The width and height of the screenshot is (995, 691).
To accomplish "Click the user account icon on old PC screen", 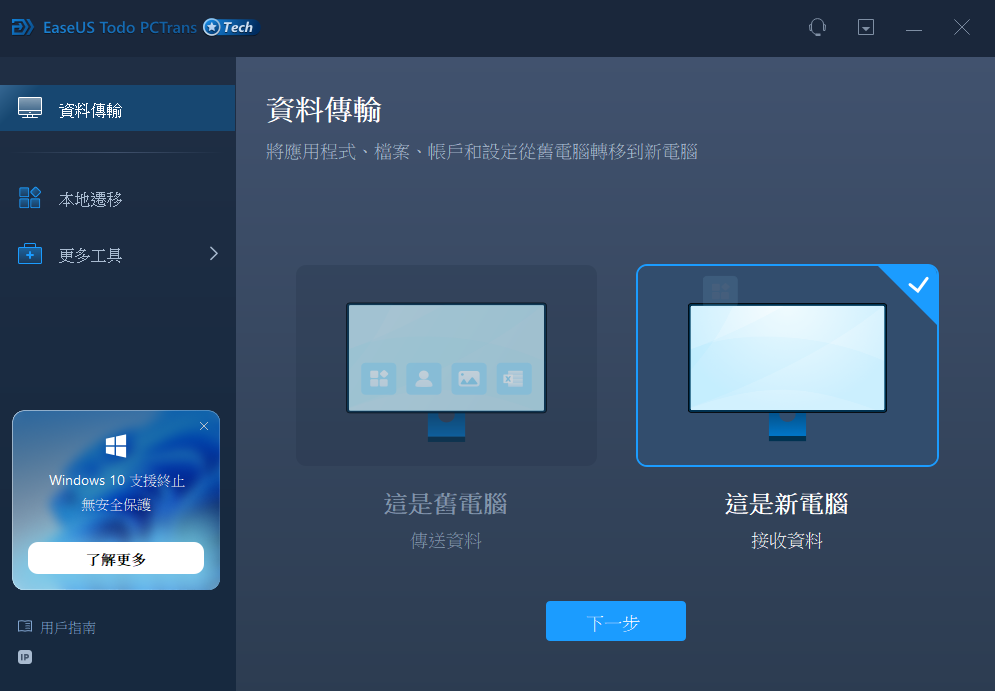I will [x=424, y=378].
